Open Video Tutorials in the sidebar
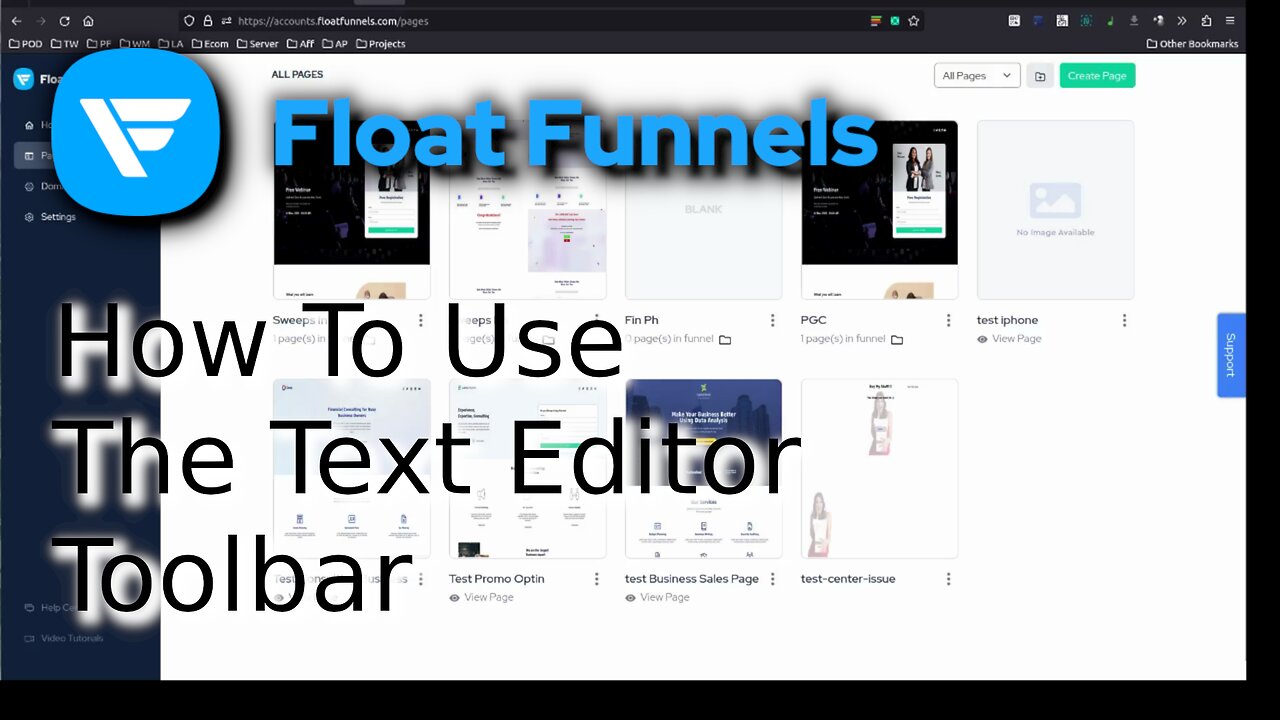The width and height of the screenshot is (1280, 720). click(64, 638)
